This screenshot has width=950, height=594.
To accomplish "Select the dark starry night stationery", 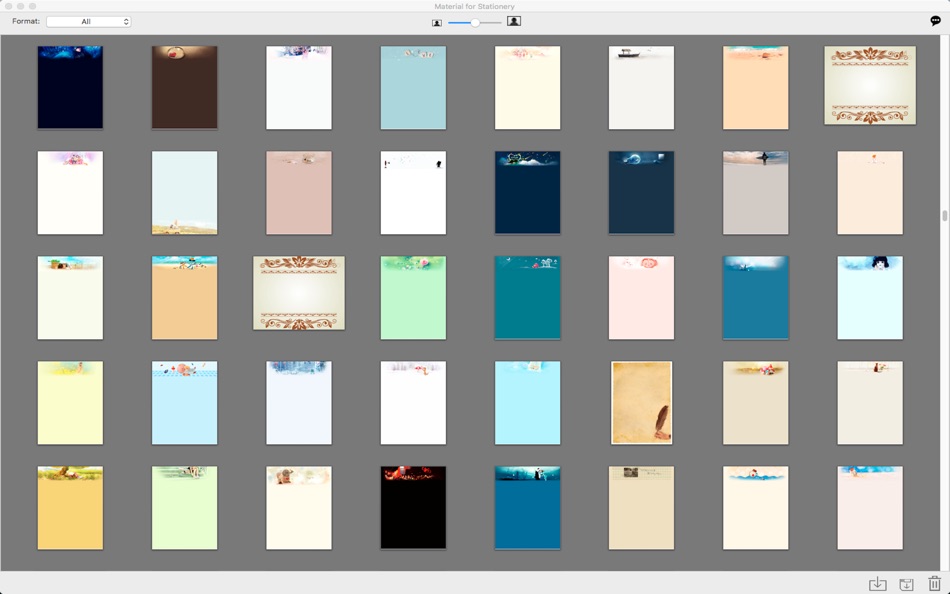I will 70,87.
